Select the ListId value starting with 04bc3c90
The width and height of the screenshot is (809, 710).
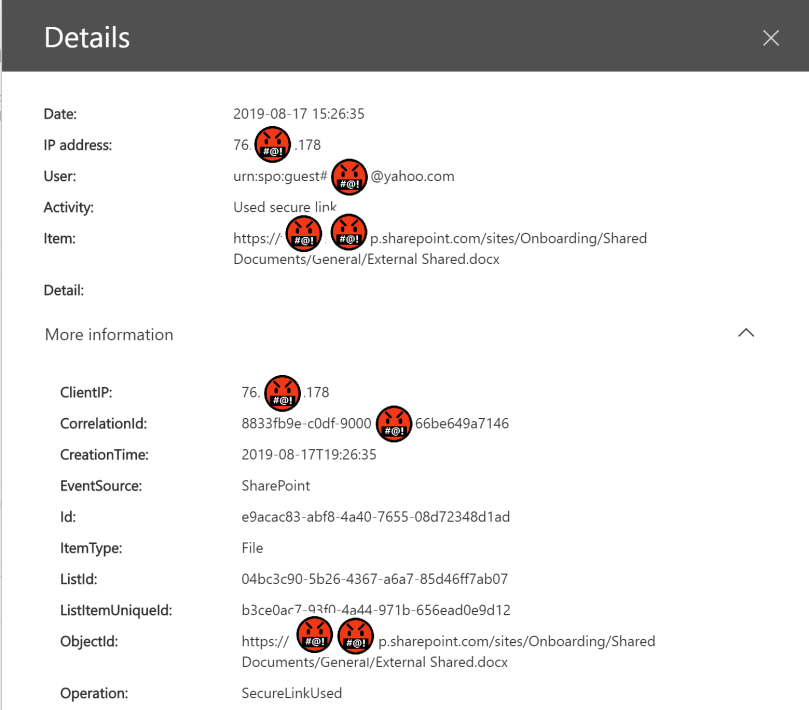point(374,579)
